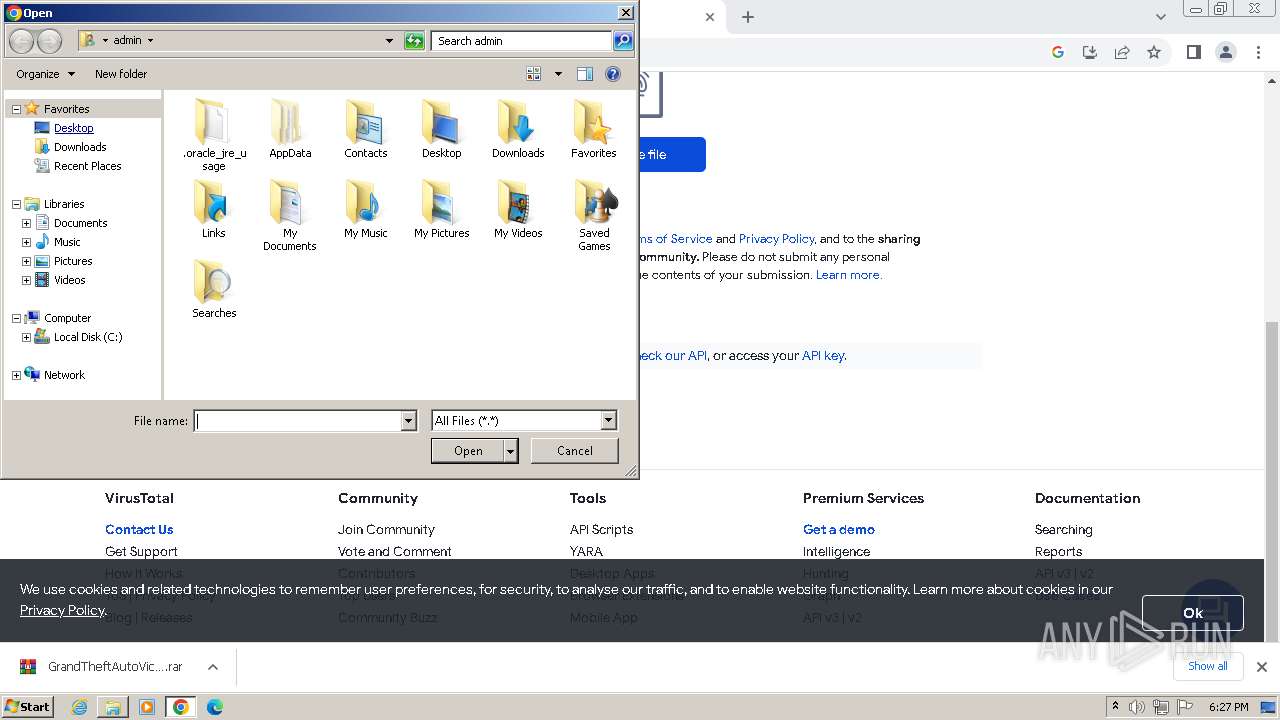Select Computer in navigation pane
The height and width of the screenshot is (720, 1280).
[67, 318]
